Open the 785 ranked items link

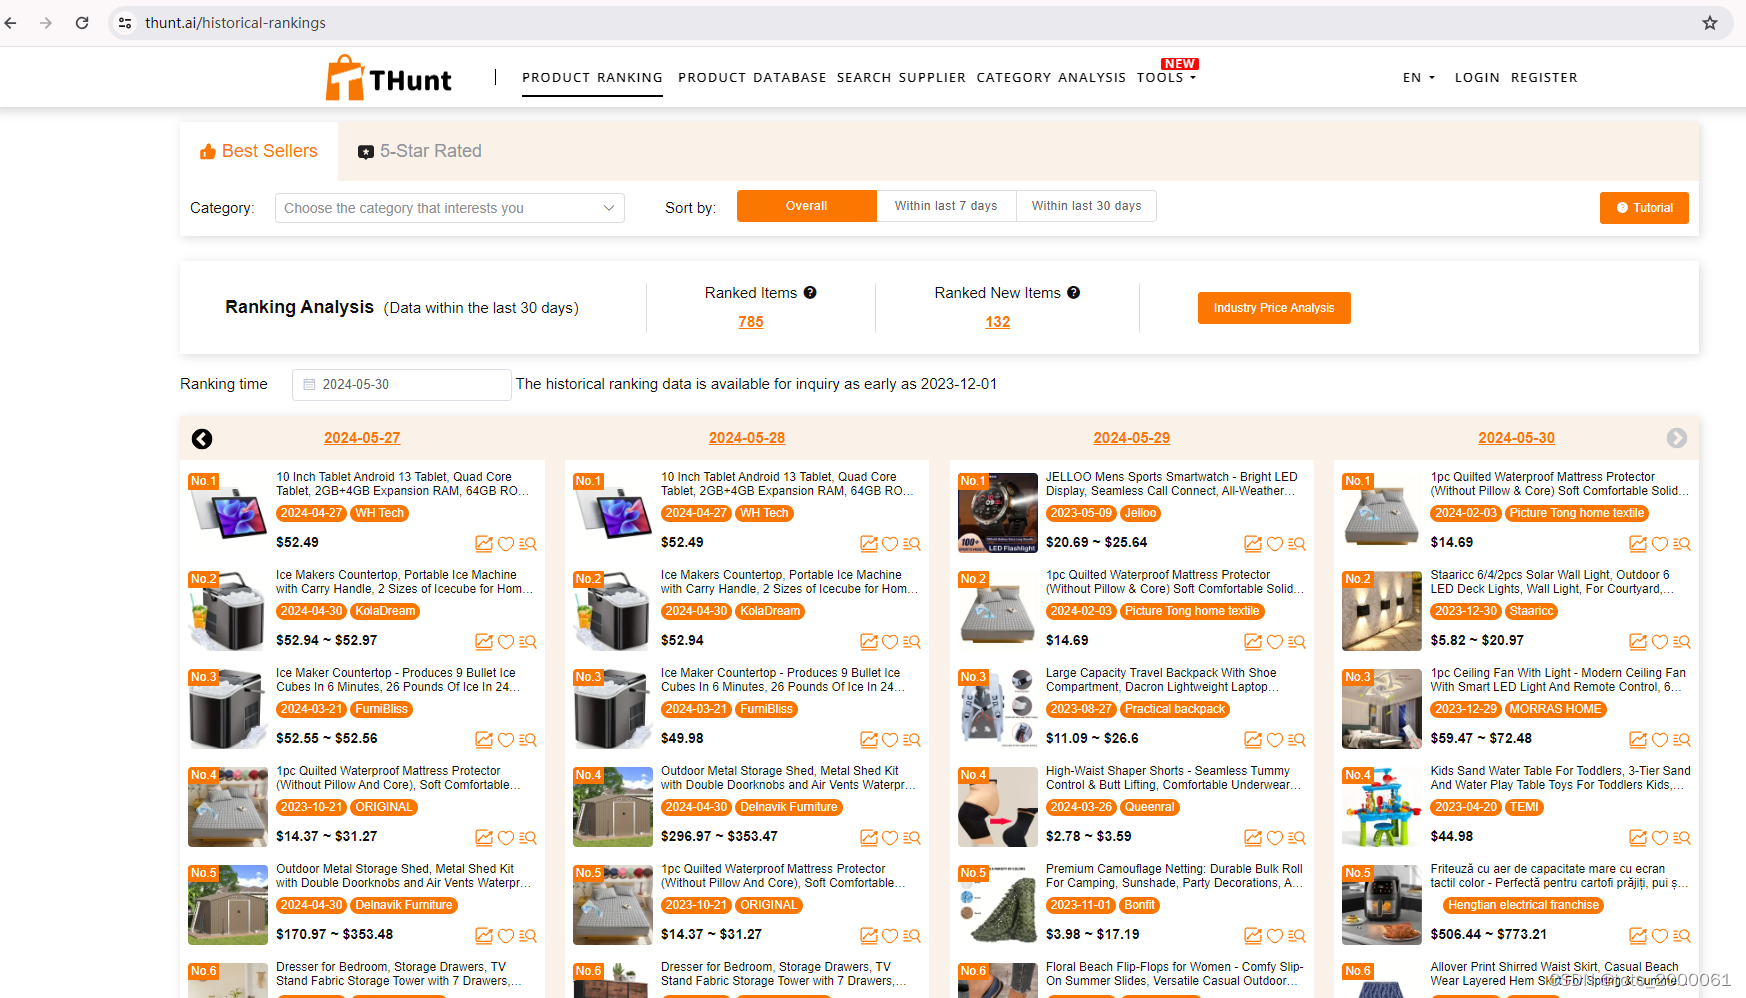pos(751,322)
